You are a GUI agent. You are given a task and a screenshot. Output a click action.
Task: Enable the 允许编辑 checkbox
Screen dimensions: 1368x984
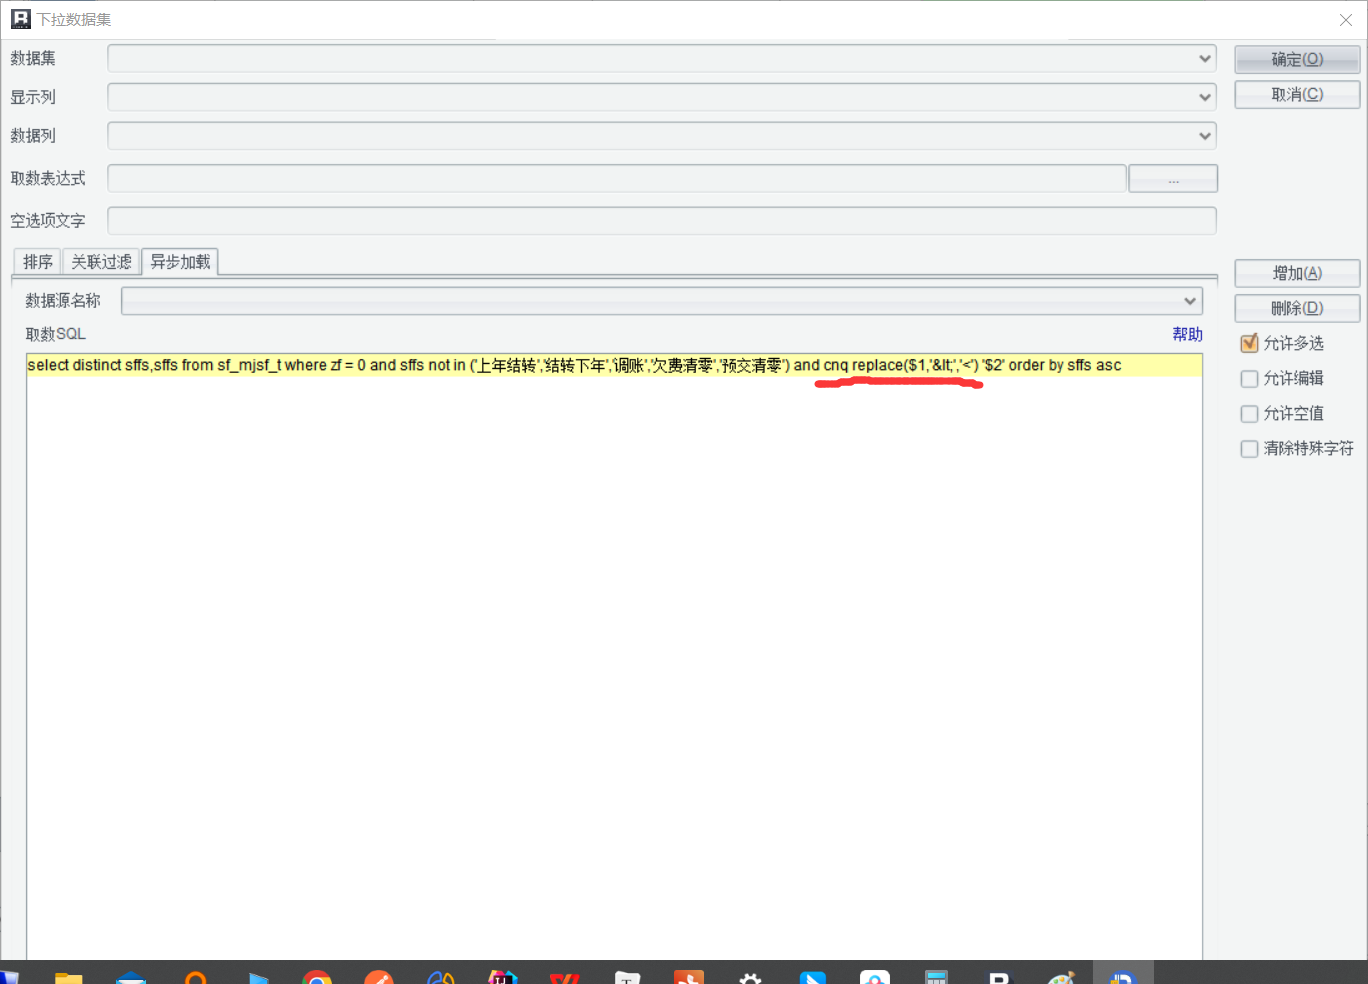coord(1249,379)
